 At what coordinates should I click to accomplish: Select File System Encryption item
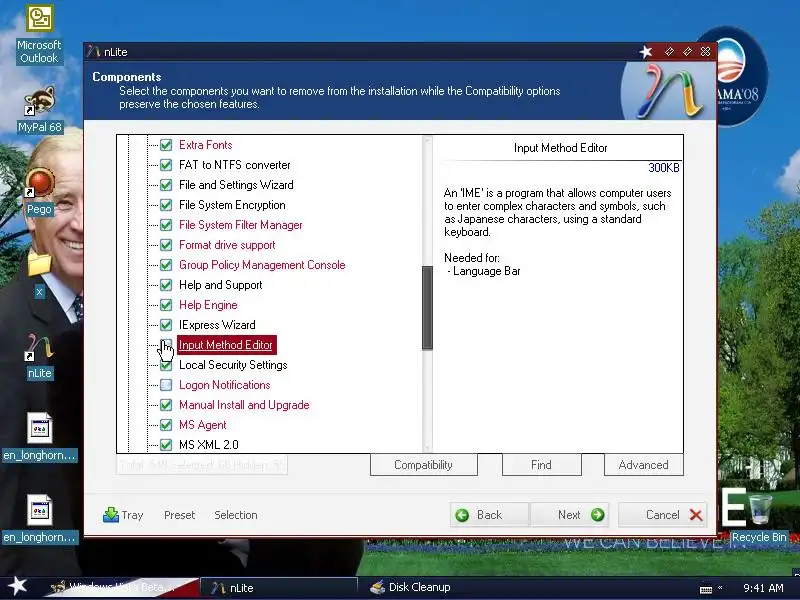(x=232, y=205)
